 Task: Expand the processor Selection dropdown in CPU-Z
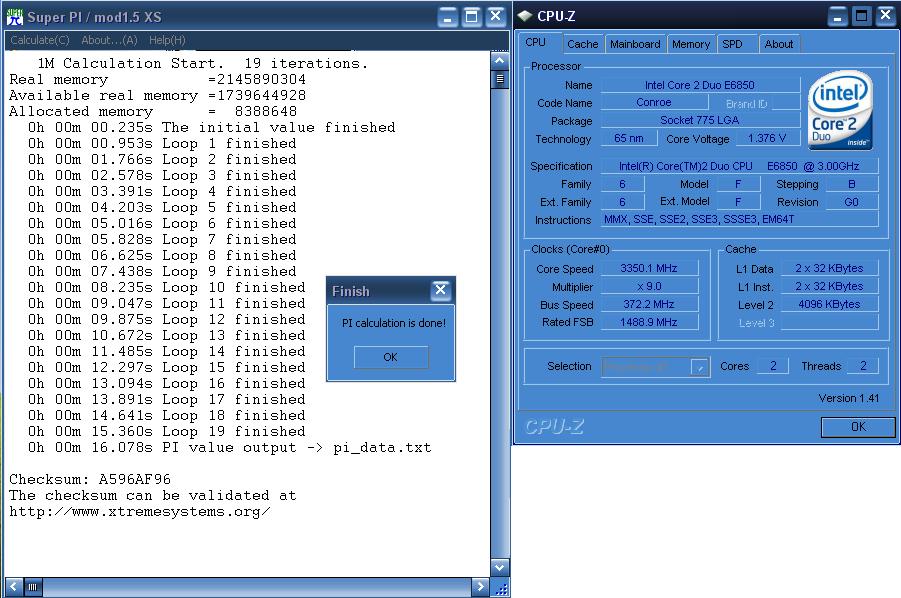pyautogui.click(x=699, y=367)
